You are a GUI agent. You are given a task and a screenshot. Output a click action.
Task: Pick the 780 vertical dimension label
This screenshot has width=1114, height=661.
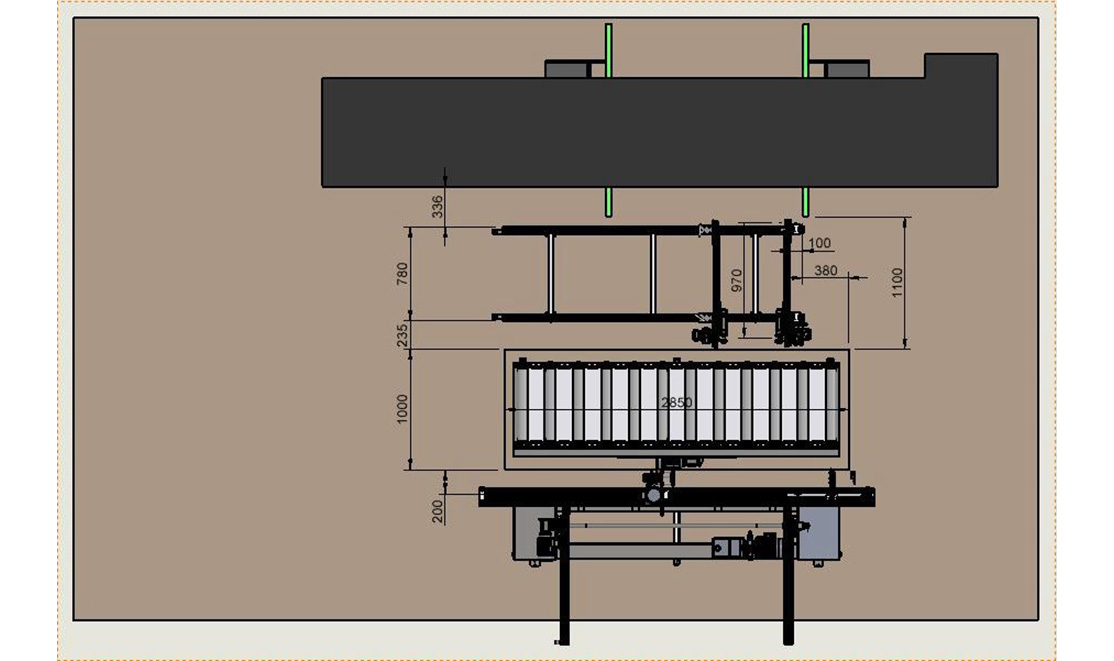click(x=402, y=274)
